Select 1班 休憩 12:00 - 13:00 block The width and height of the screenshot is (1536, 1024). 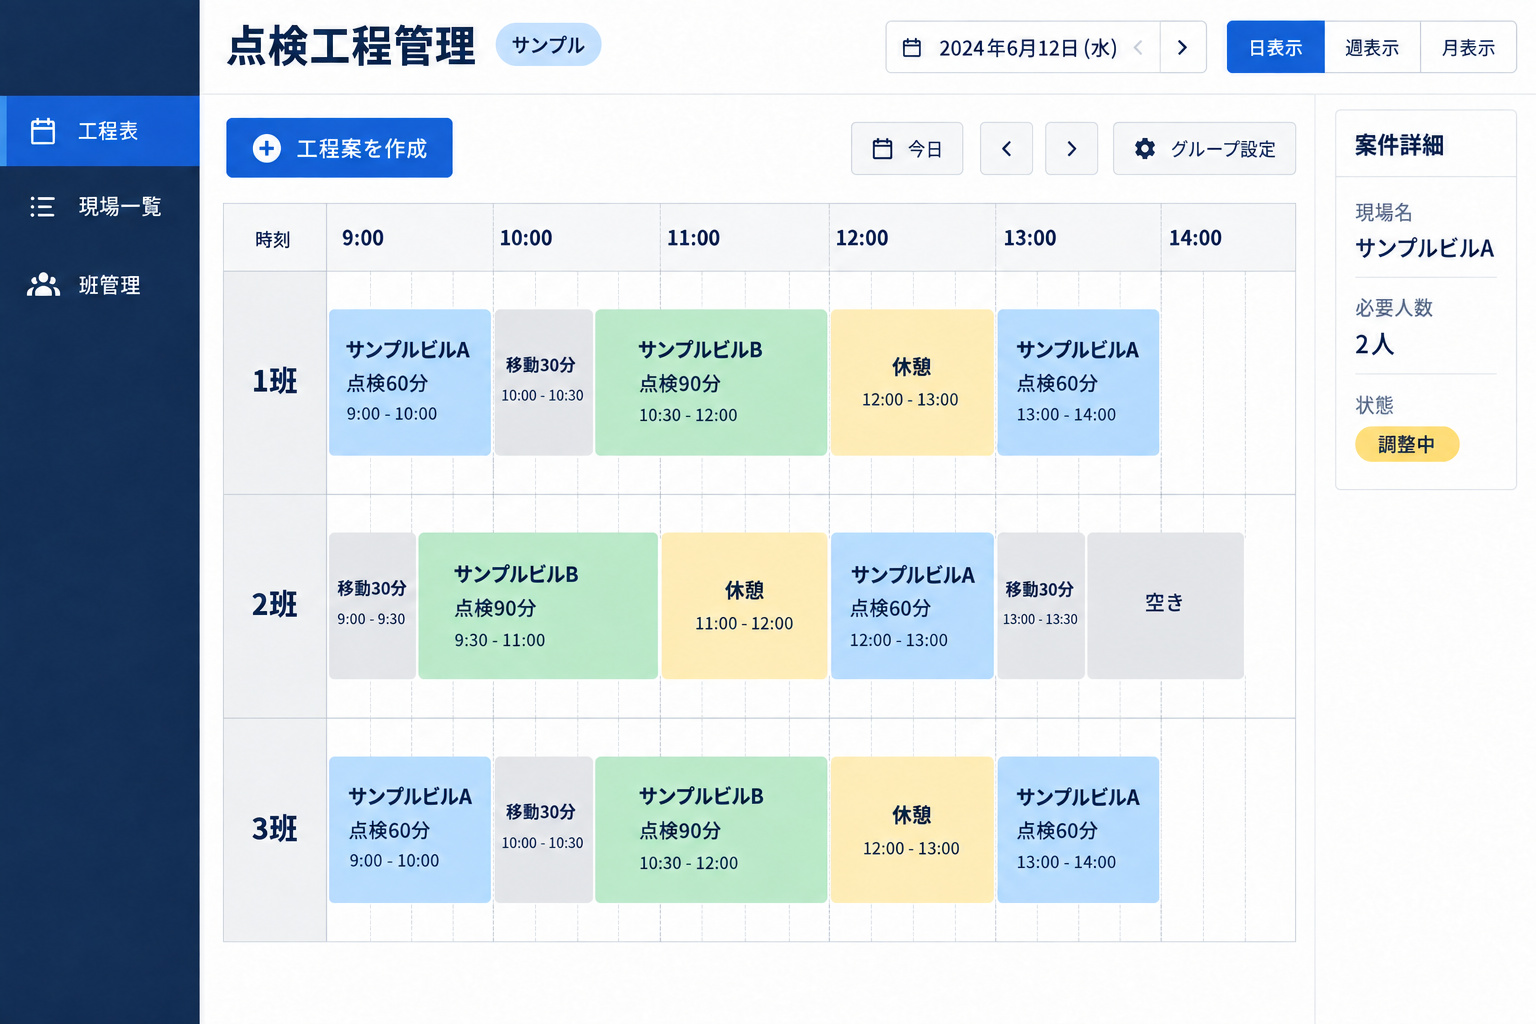(912, 382)
